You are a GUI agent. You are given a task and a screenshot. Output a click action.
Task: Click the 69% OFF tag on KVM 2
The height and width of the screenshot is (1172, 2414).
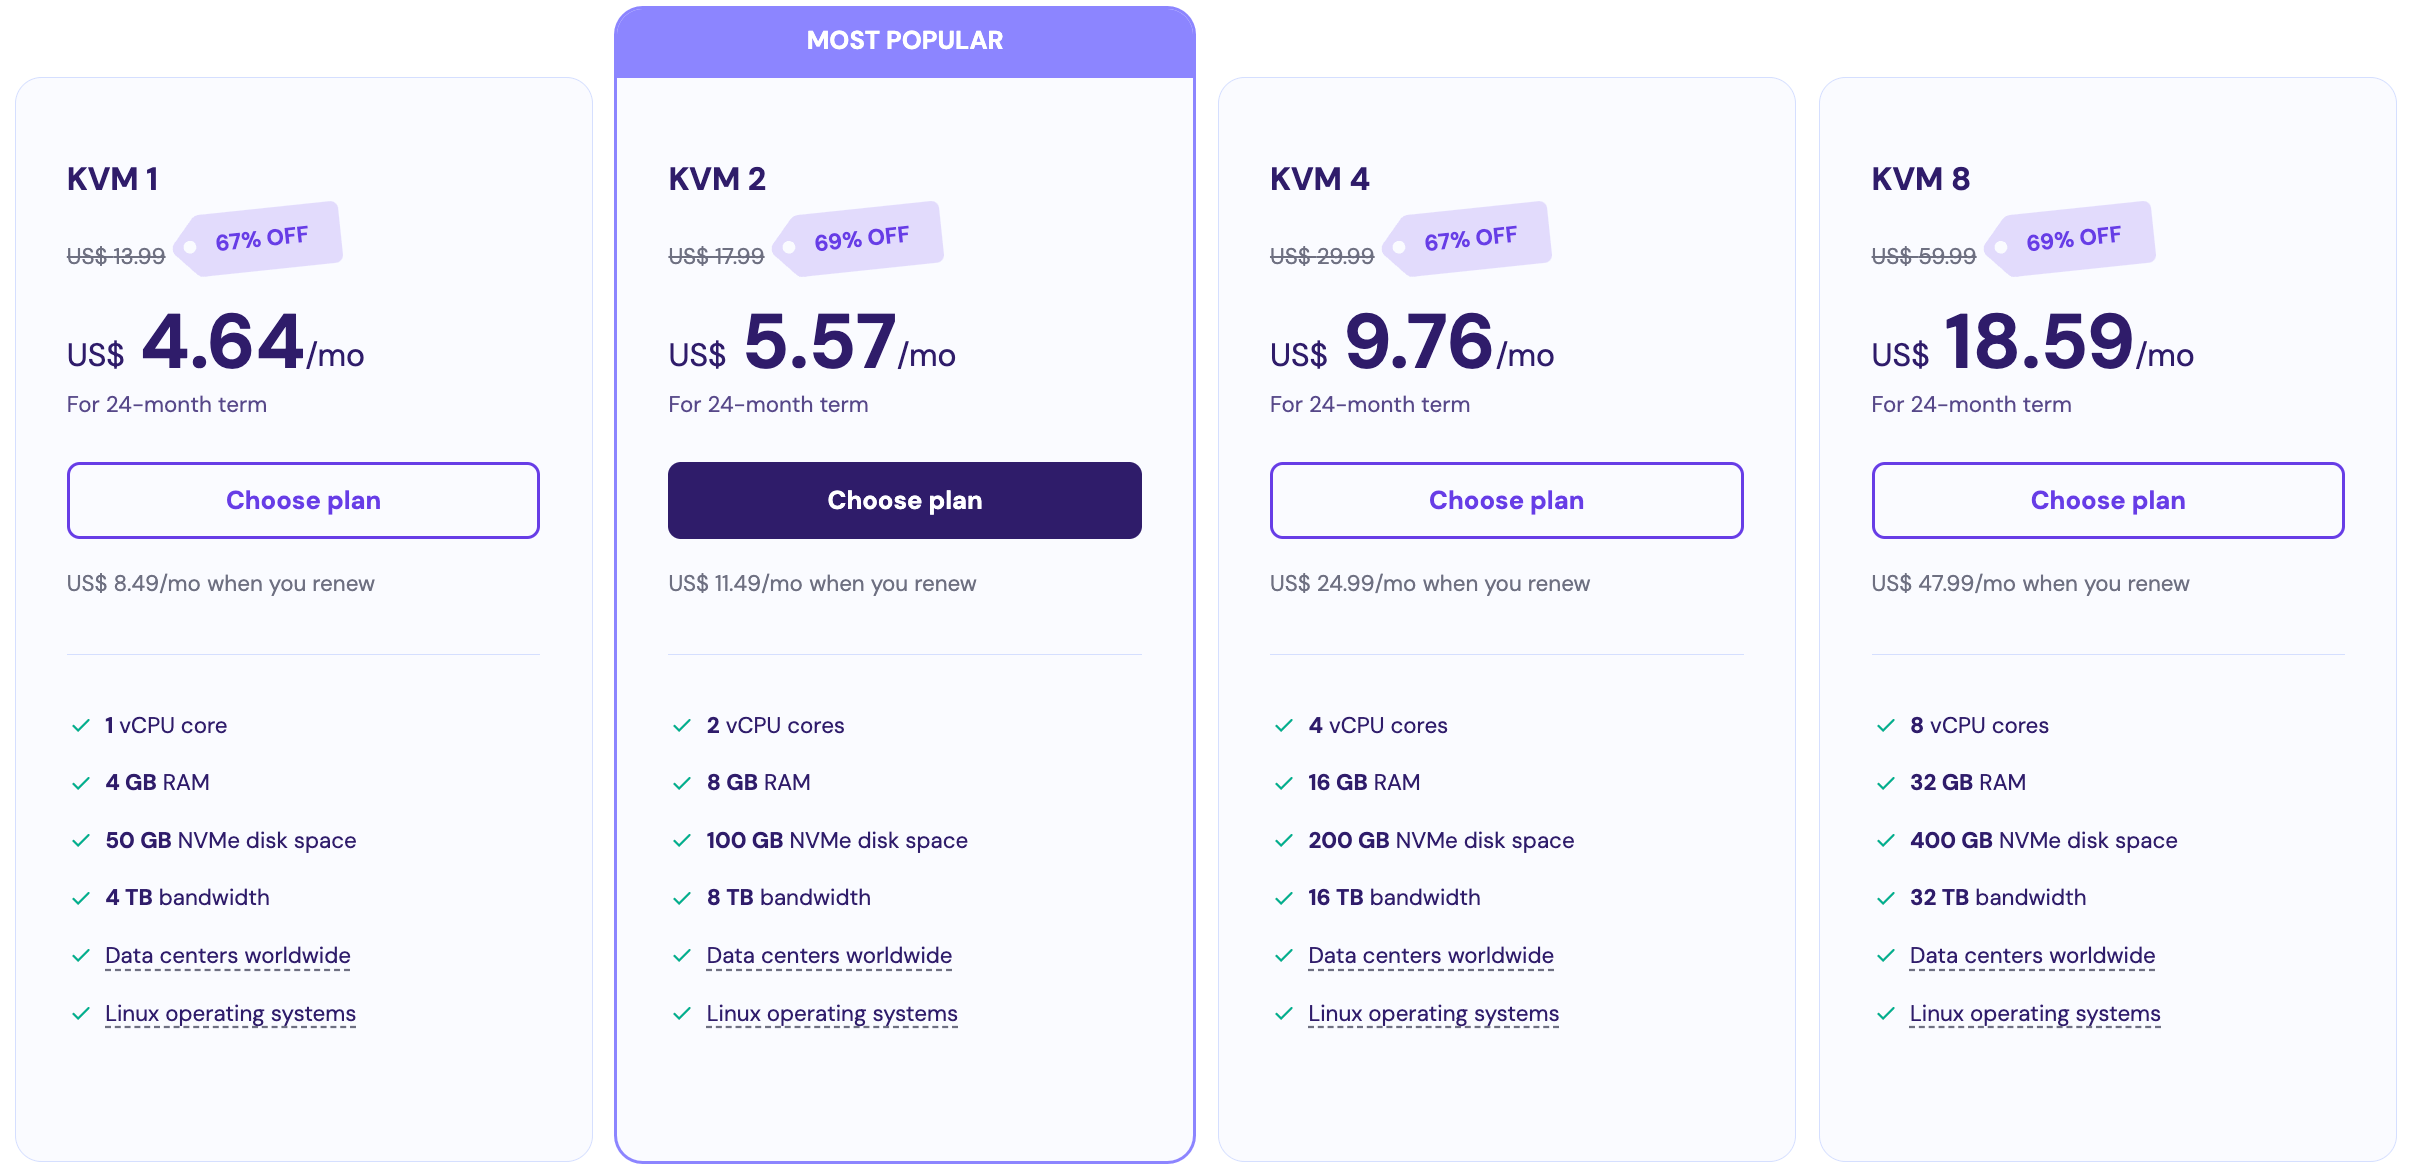[862, 236]
